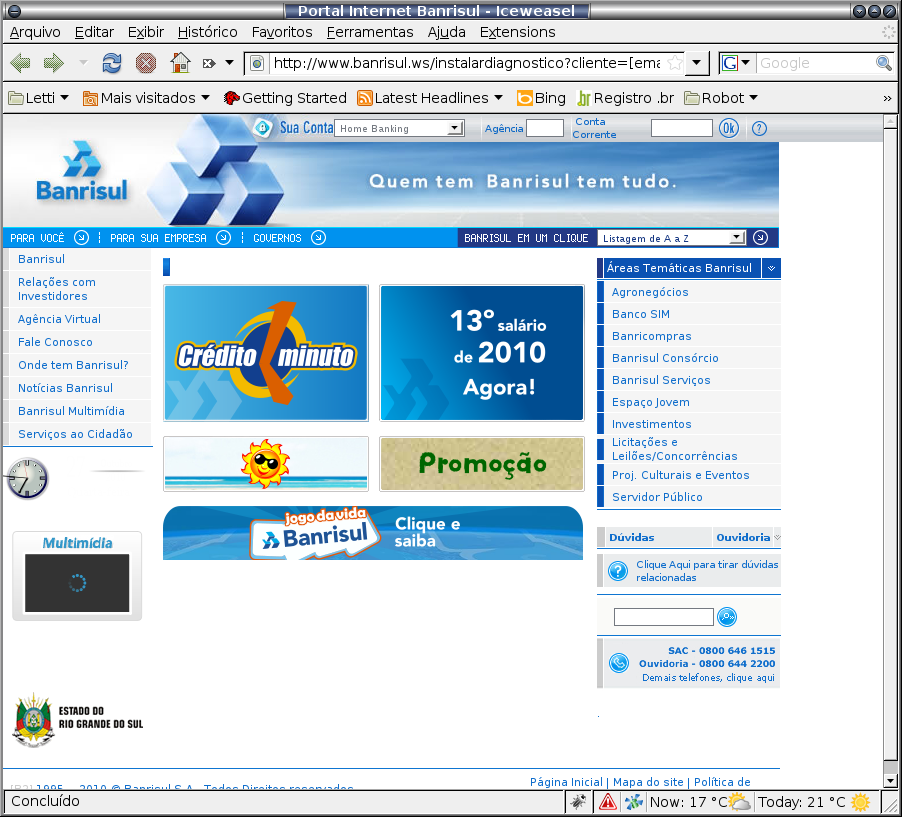Image resolution: width=902 pixels, height=817 pixels.
Task: Click the site identity icon in URL bar
Action: tap(257, 63)
